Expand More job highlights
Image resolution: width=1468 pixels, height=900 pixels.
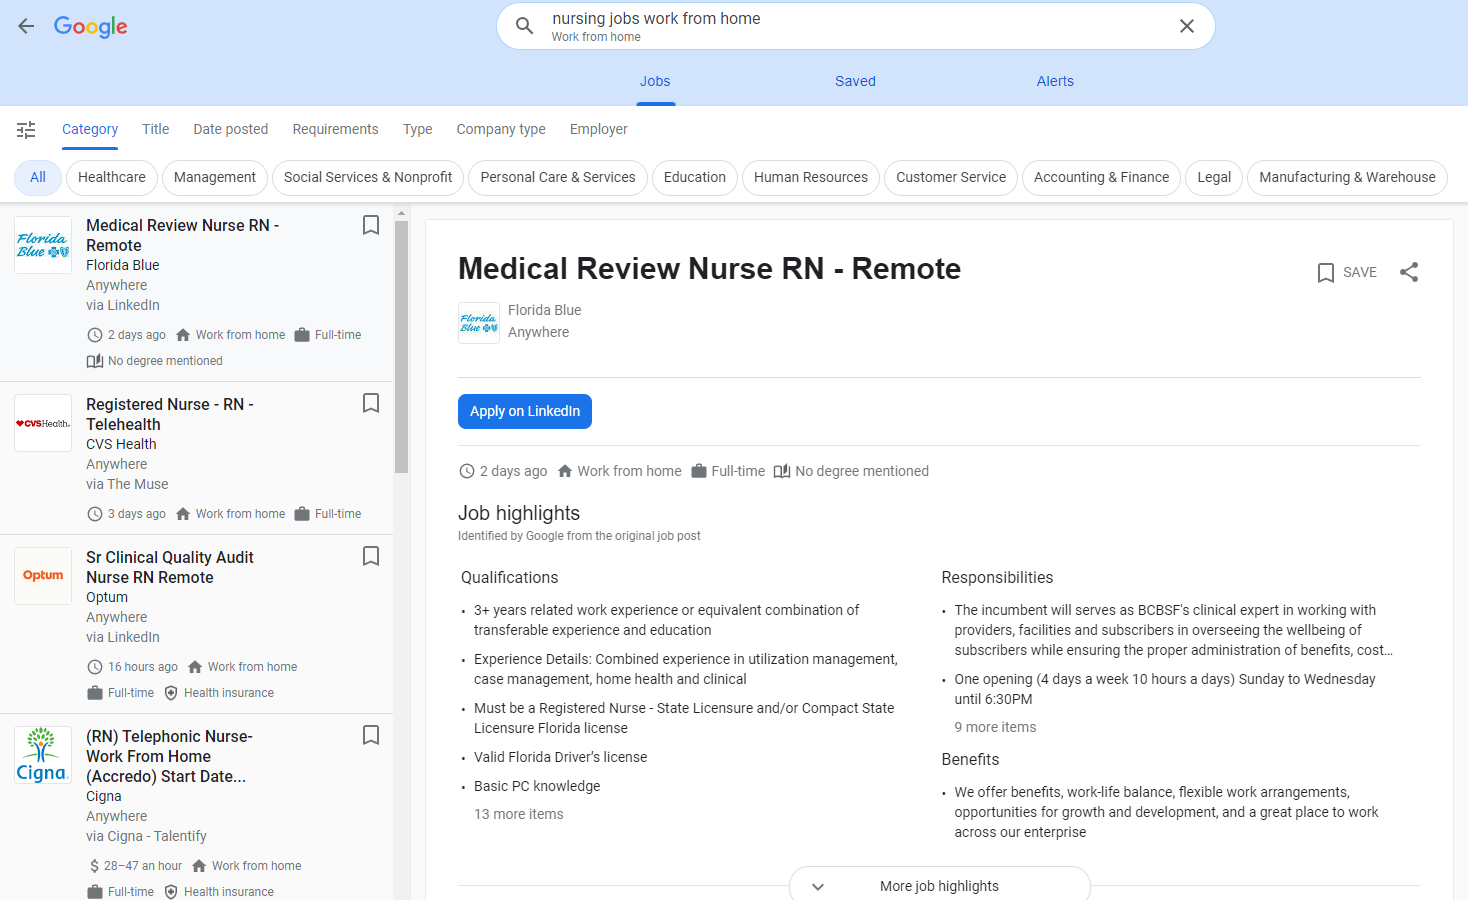pos(938,886)
